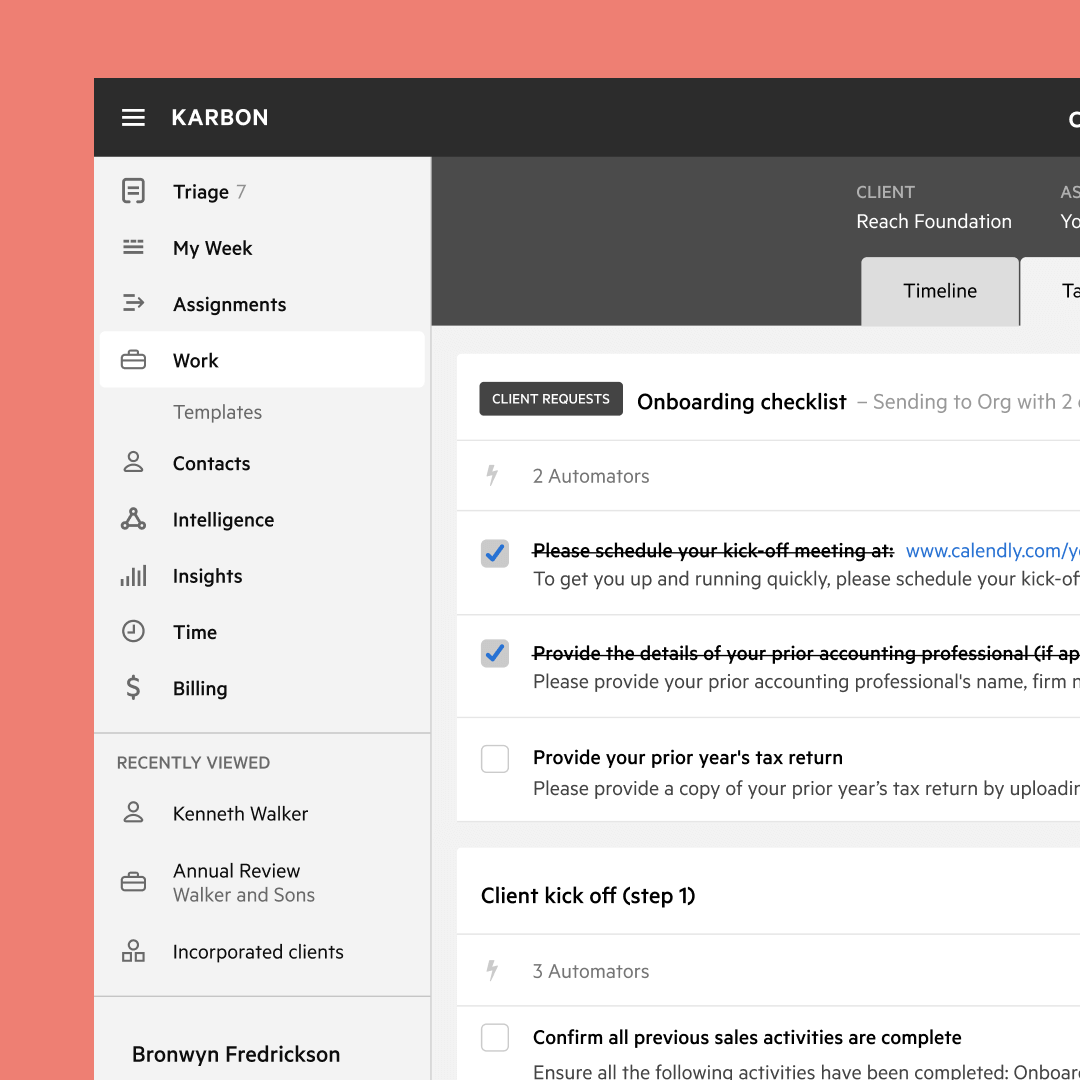
Task: Check Confirm all previous sales activities
Action: point(495,1038)
